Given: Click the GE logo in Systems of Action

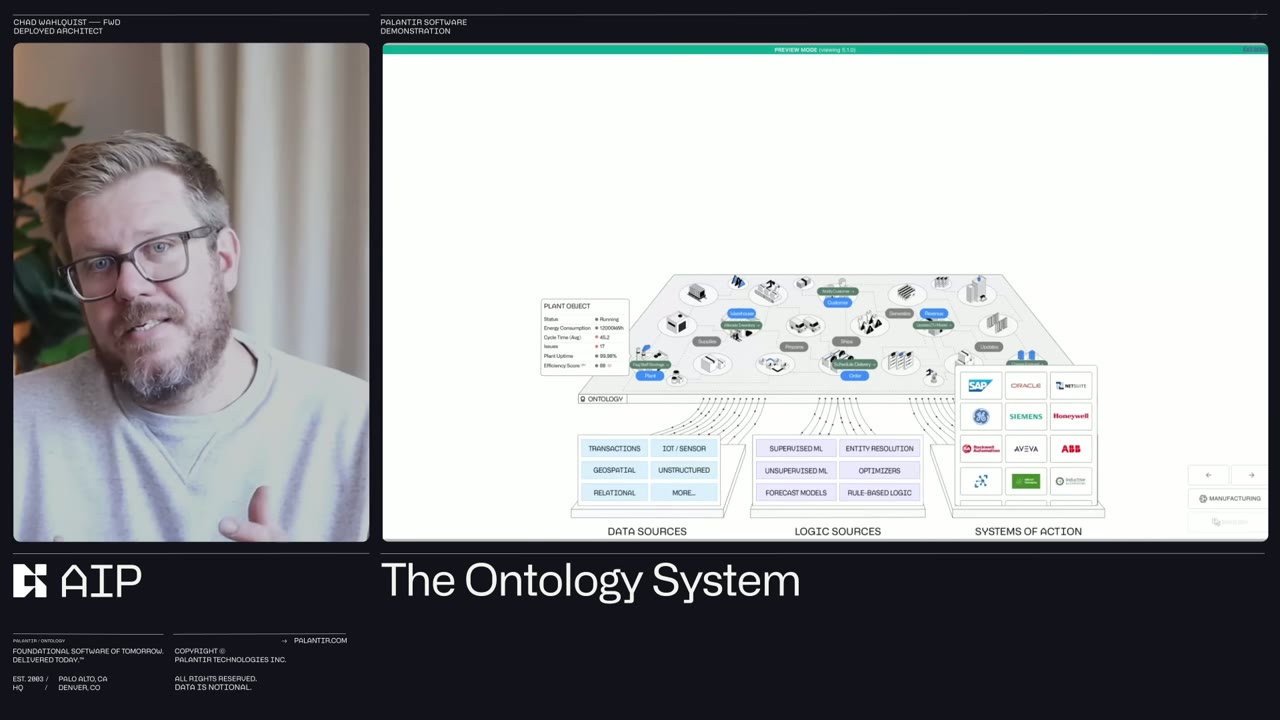Looking at the screenshot, I should pyautogui.click(x=980, y=416).
